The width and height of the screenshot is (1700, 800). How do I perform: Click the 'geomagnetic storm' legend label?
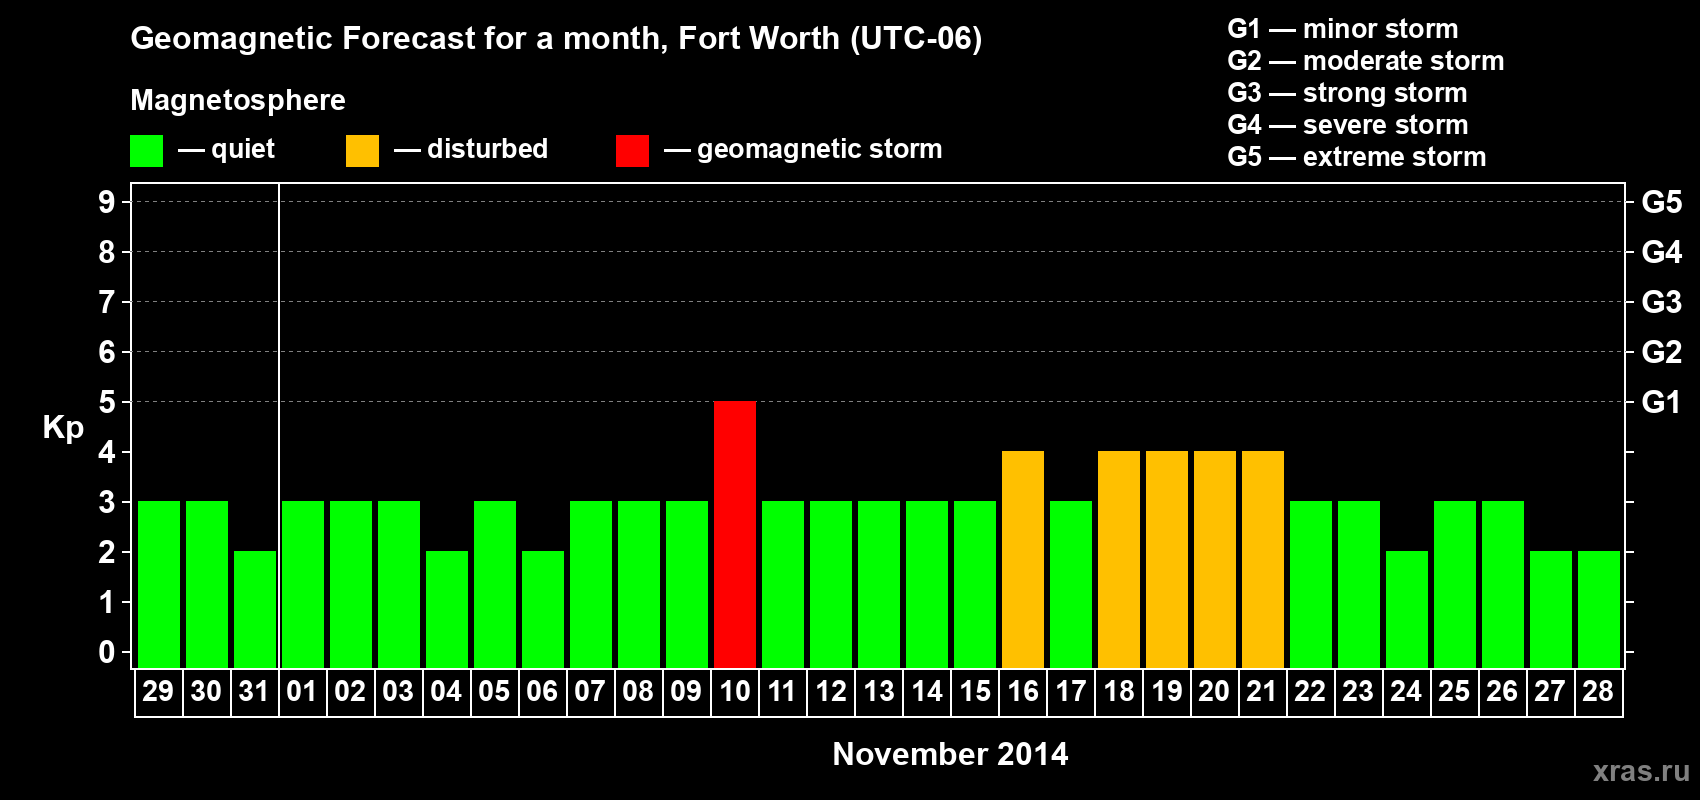(819, 150)
